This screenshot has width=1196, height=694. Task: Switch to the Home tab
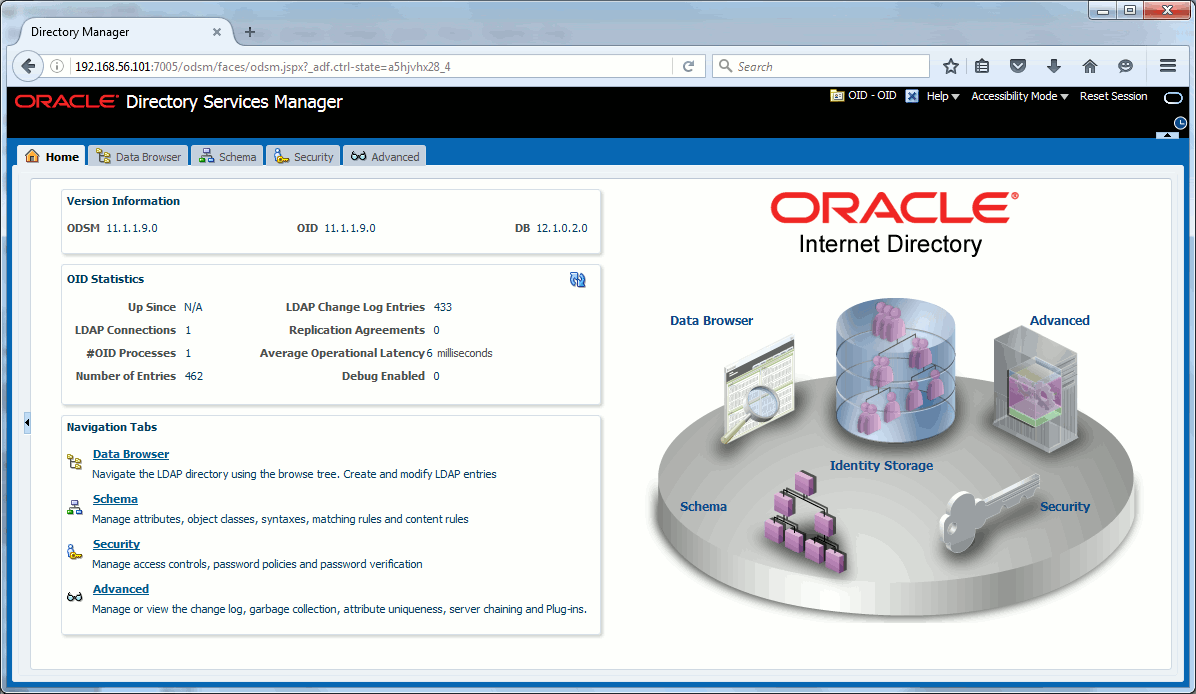(x=52, y=156)
